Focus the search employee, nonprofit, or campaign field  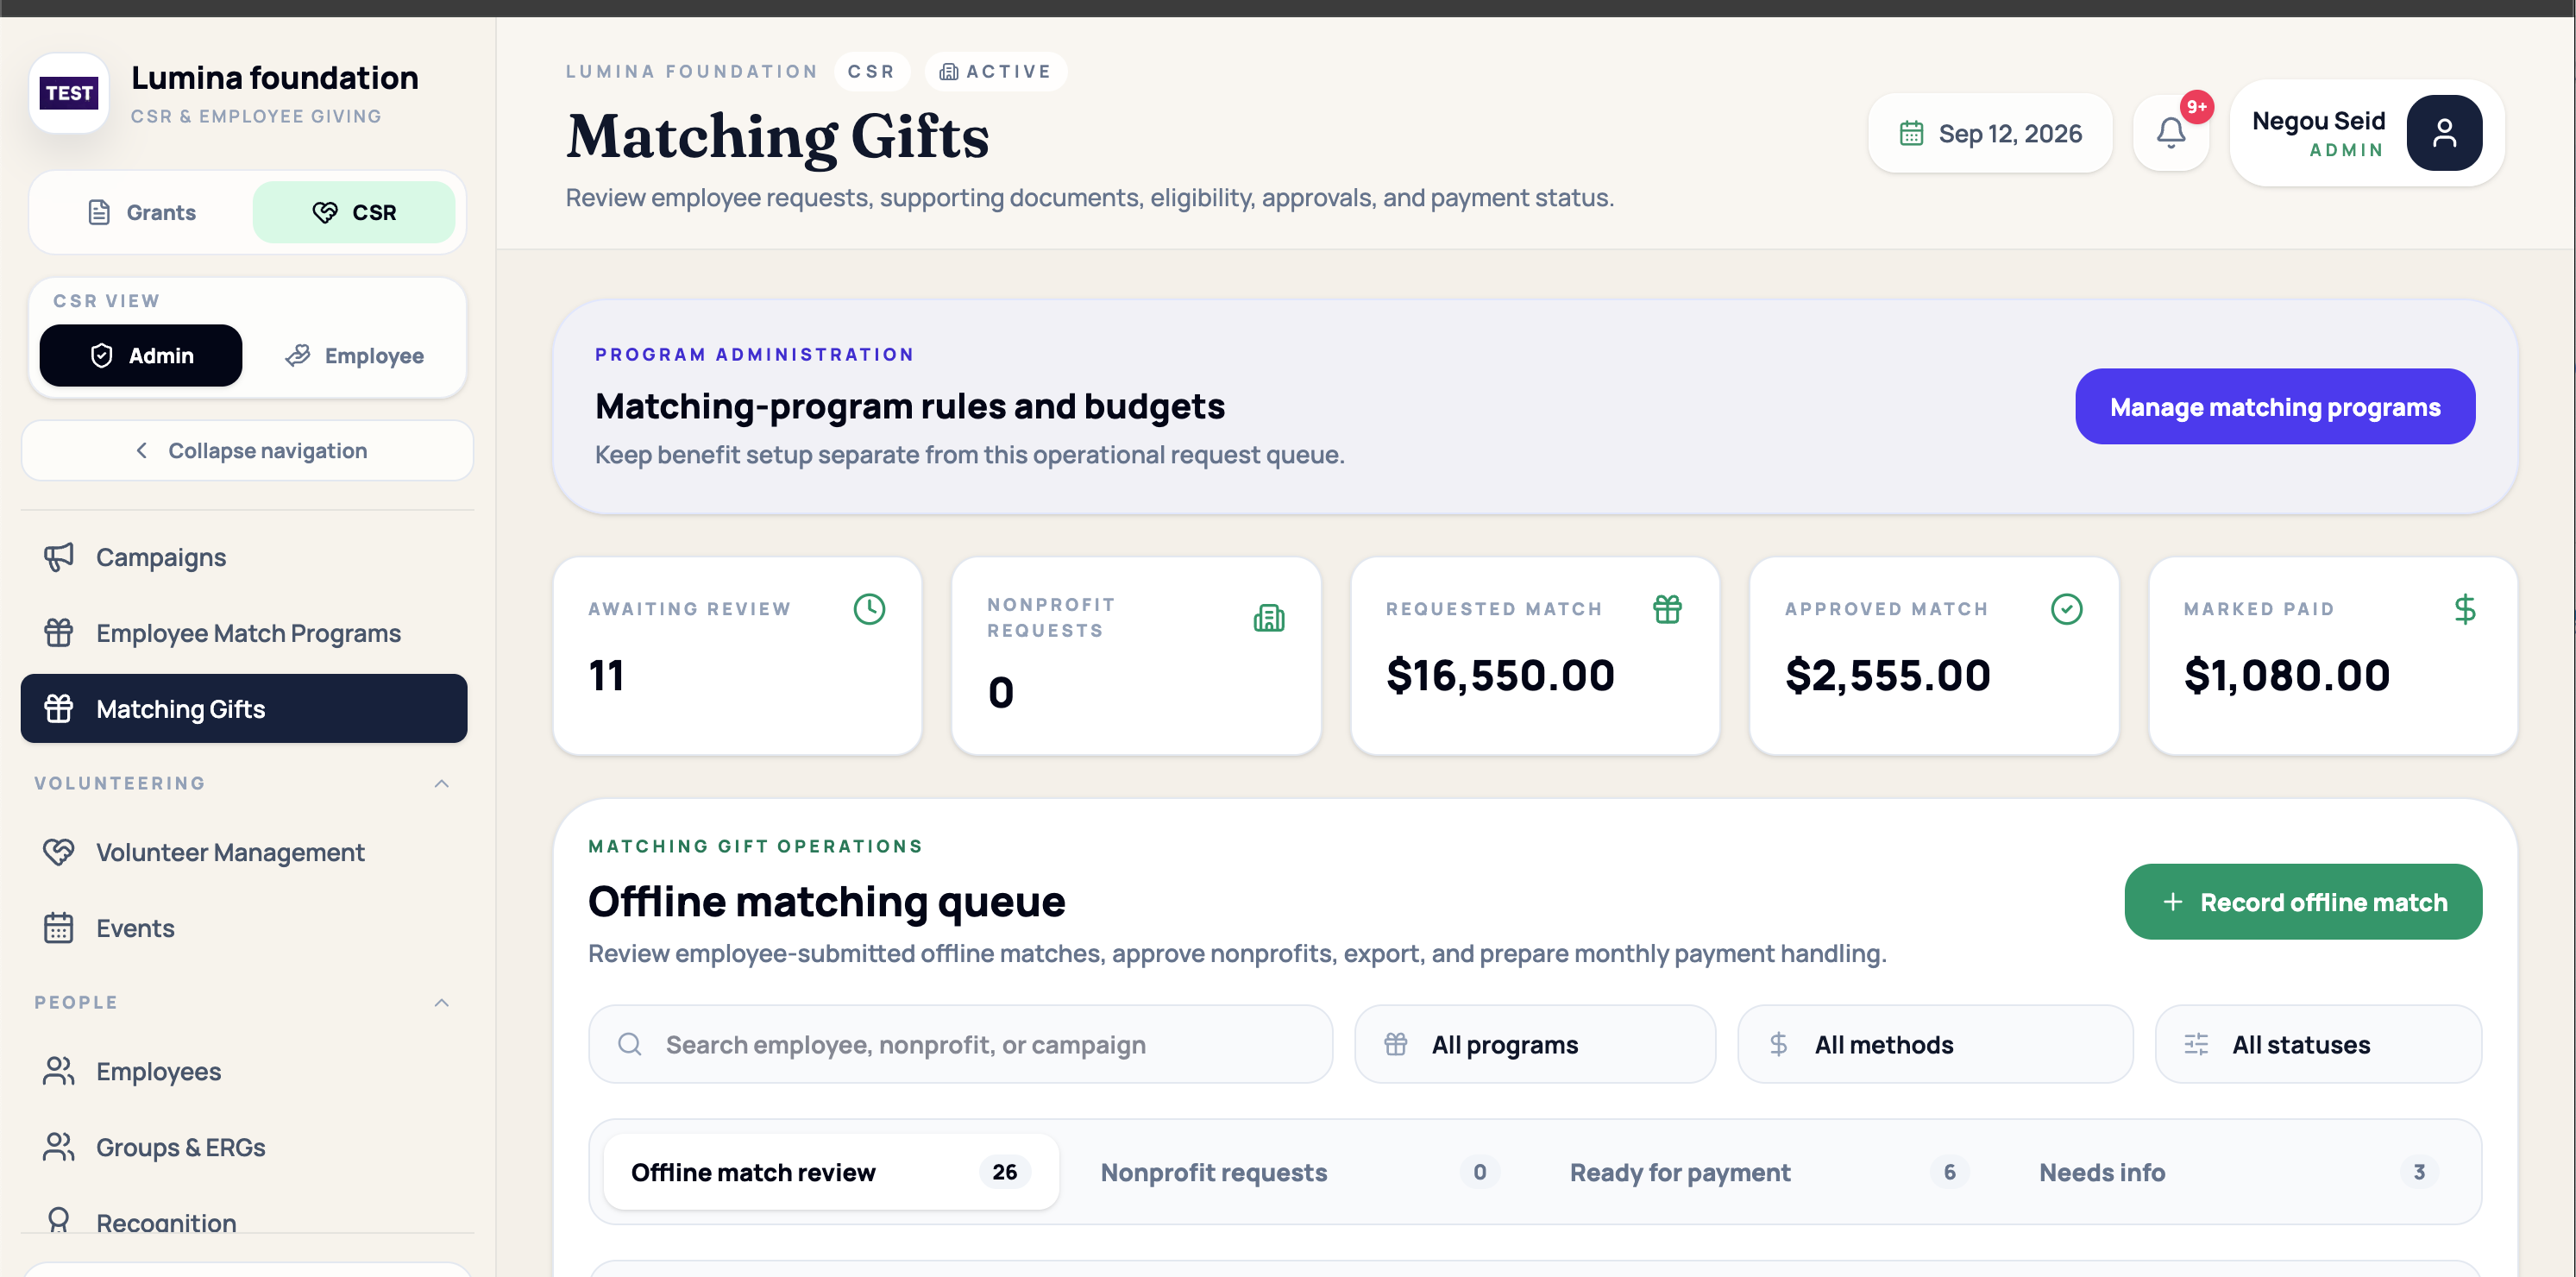click(960, 1044)
